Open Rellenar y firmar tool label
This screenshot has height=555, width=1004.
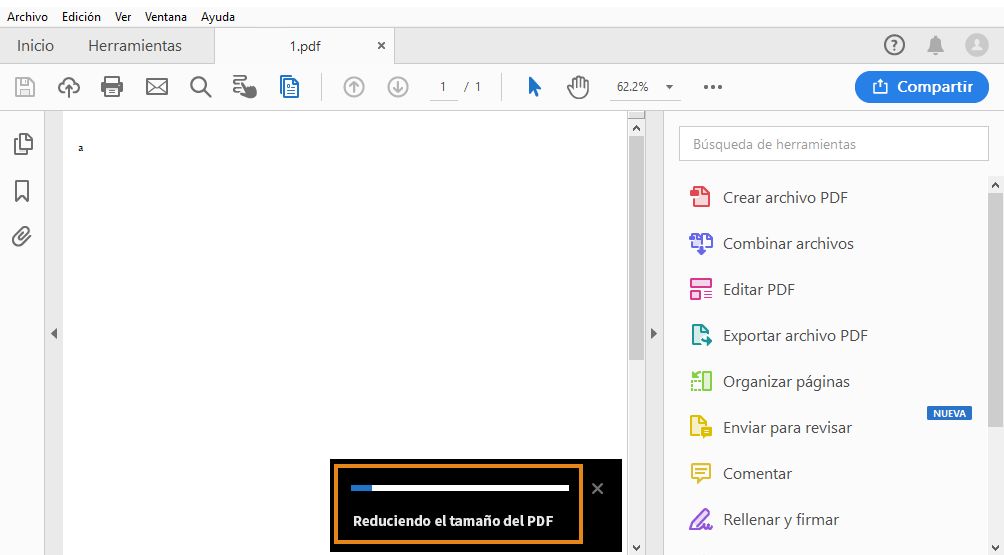tap(781, 520)
